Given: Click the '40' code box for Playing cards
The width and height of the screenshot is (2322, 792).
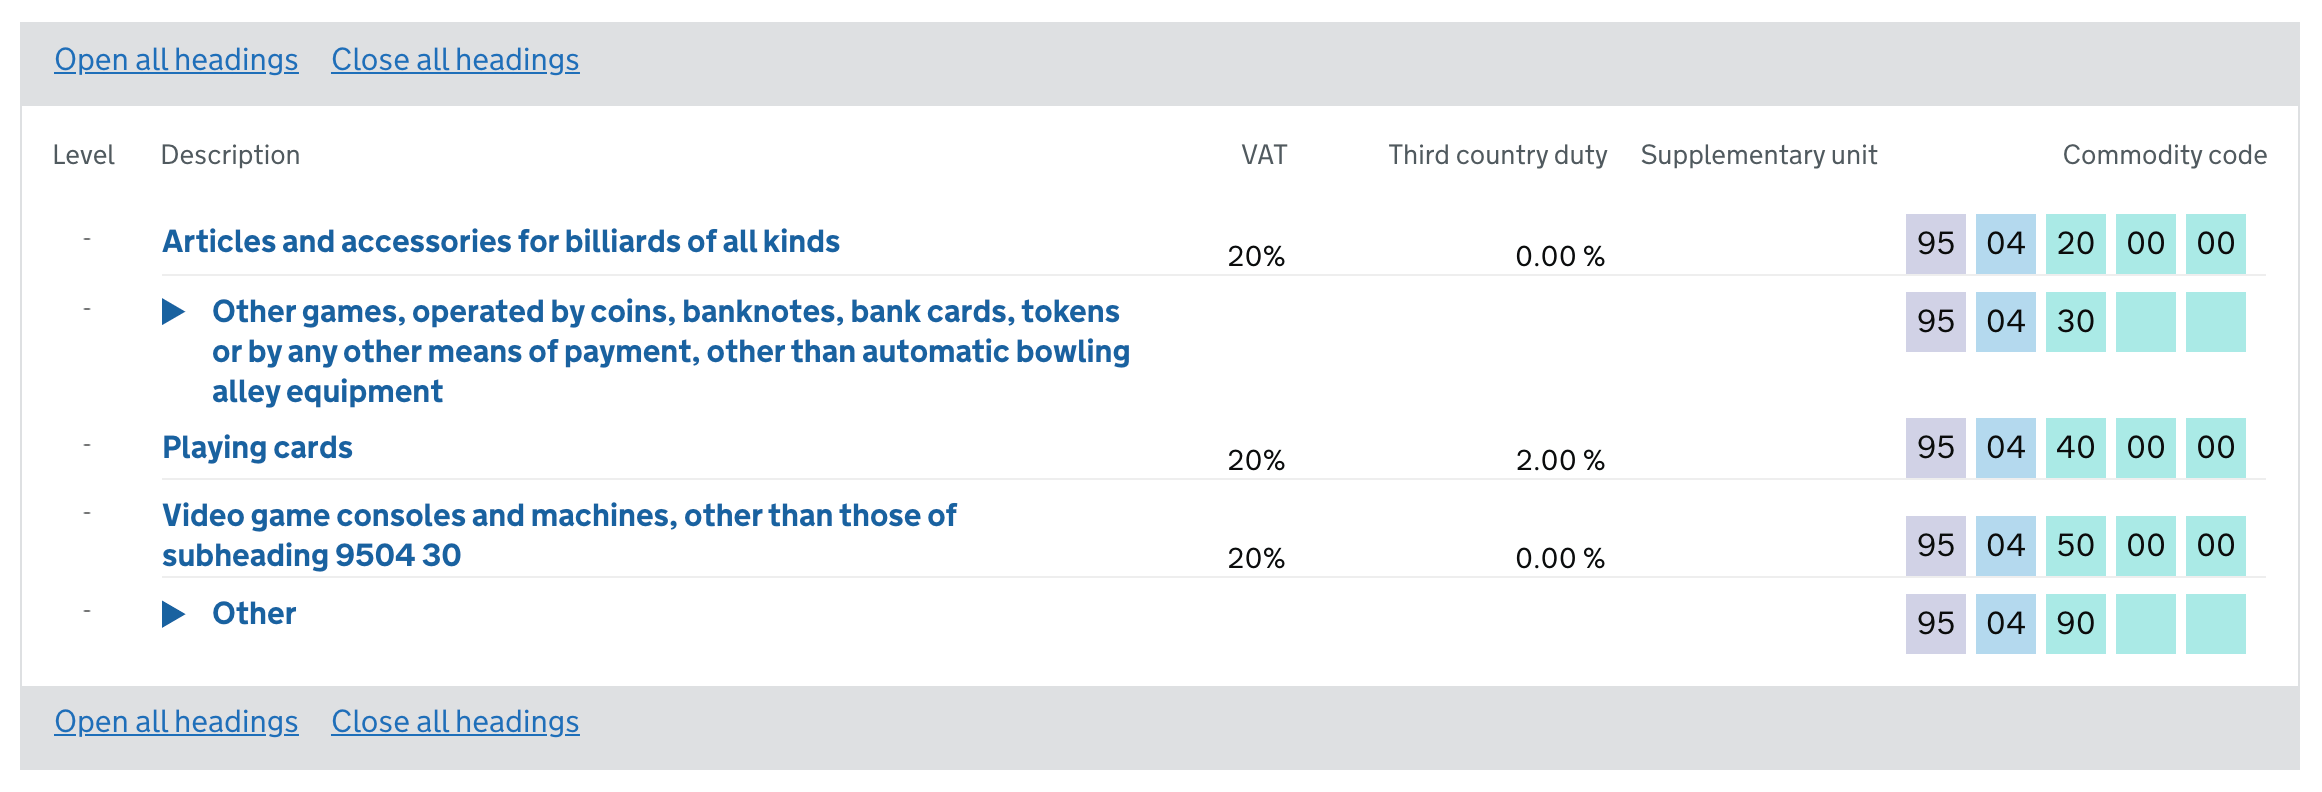Looking at the screenshot, I should [2075, 448].
